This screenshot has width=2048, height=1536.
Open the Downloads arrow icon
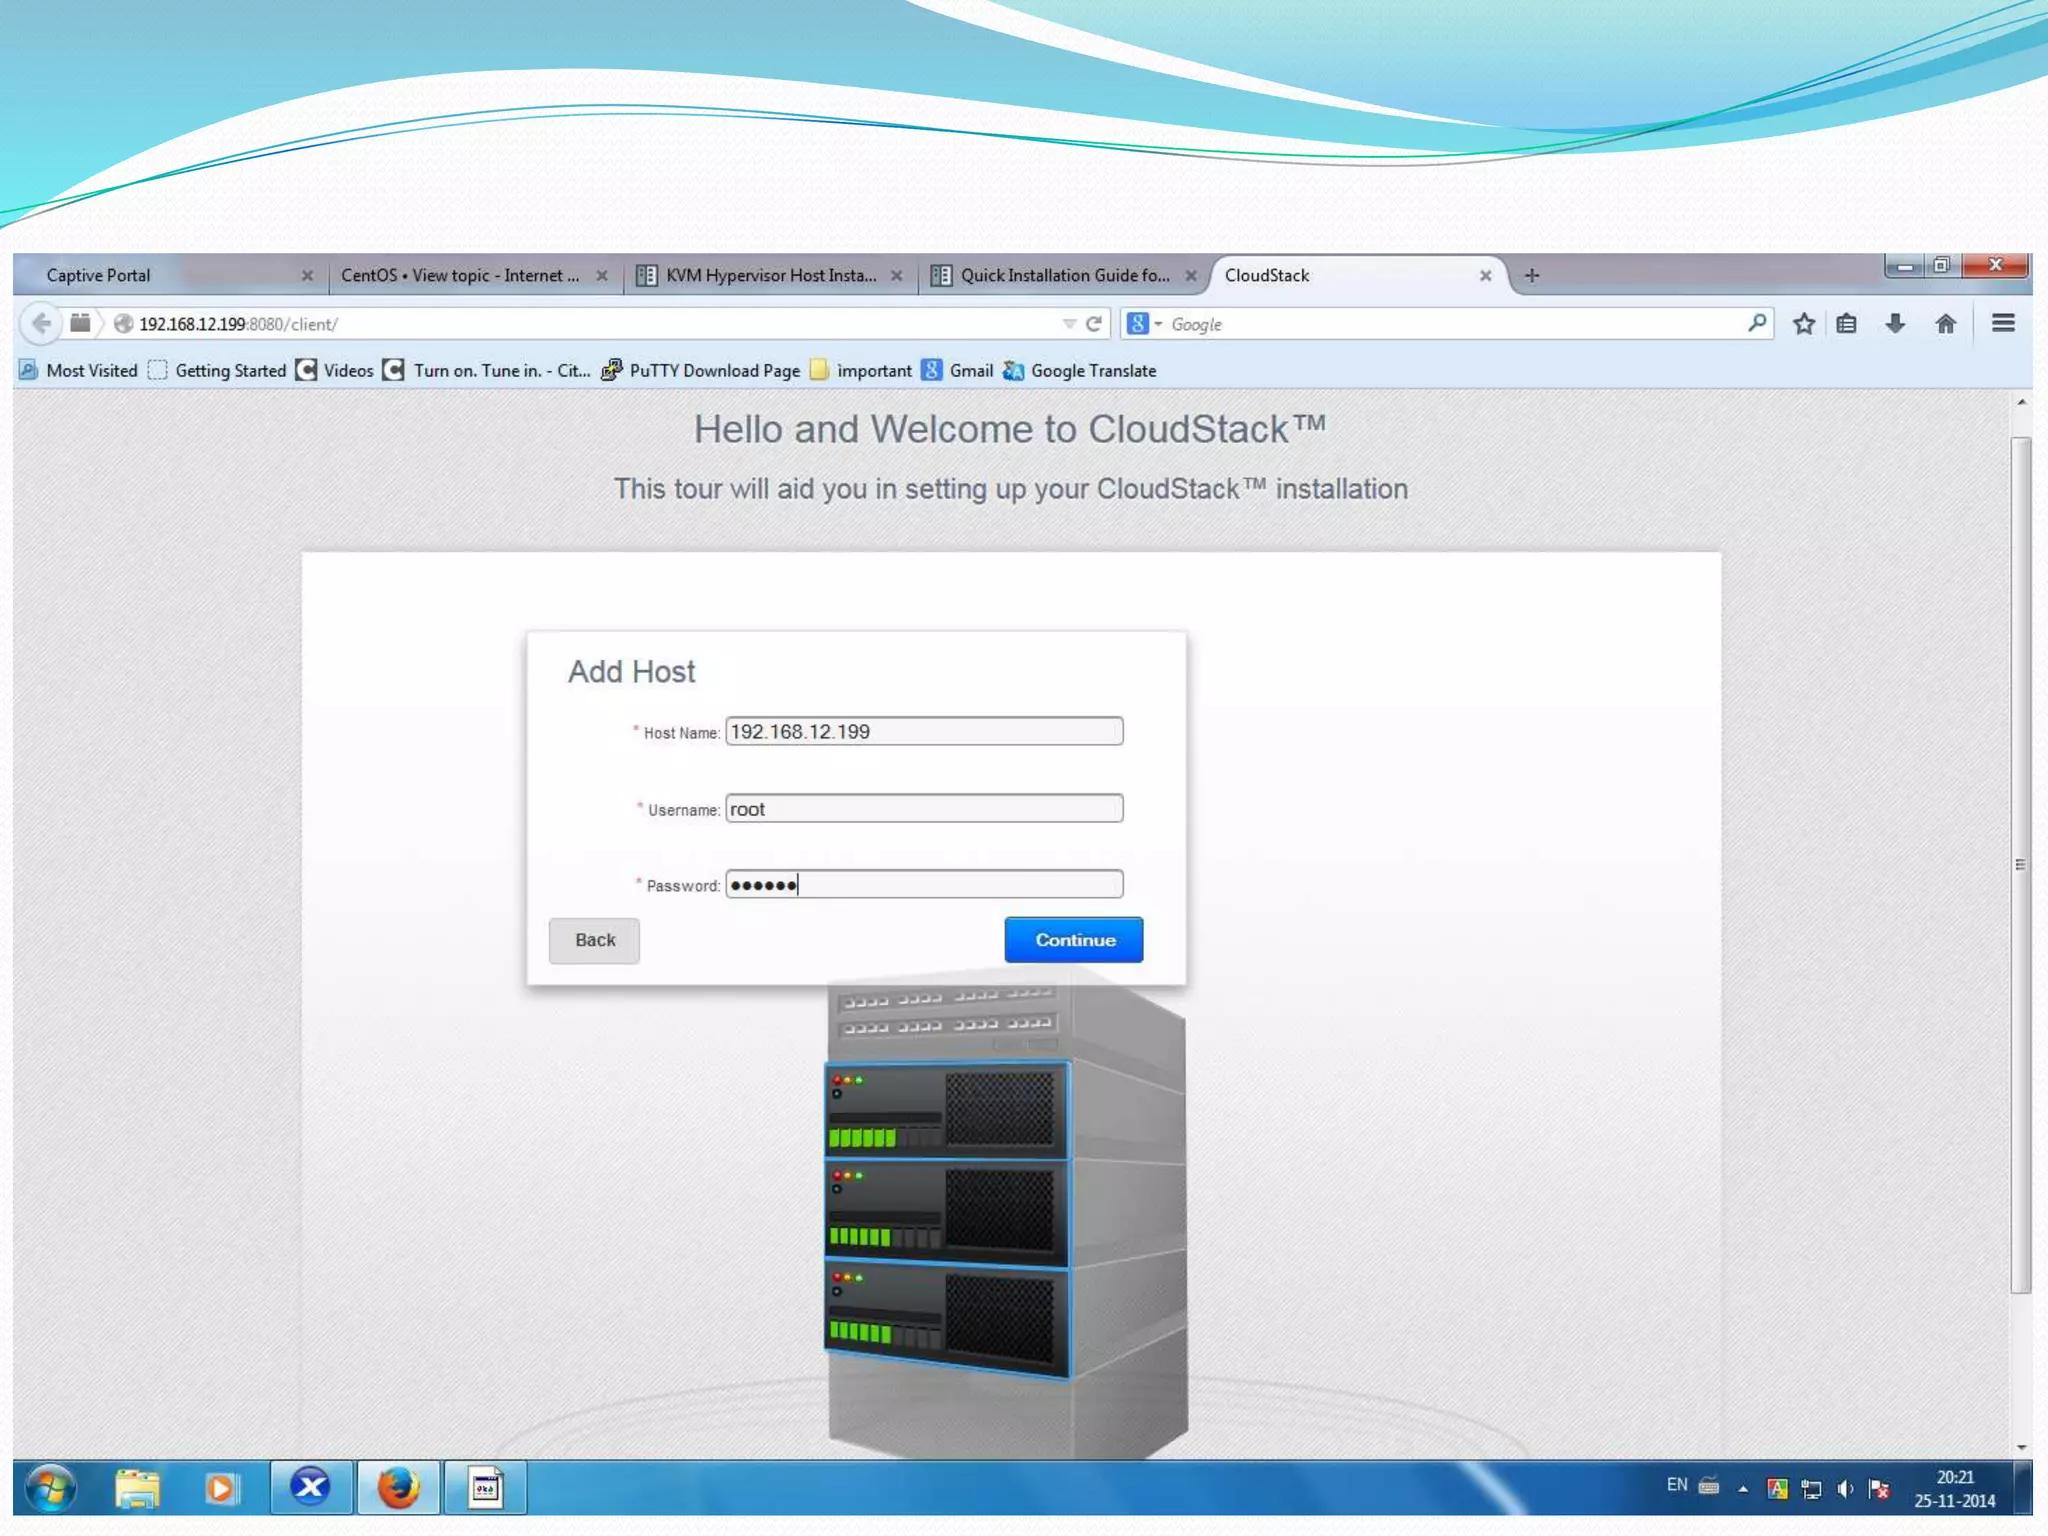(x=1895, y=324)
